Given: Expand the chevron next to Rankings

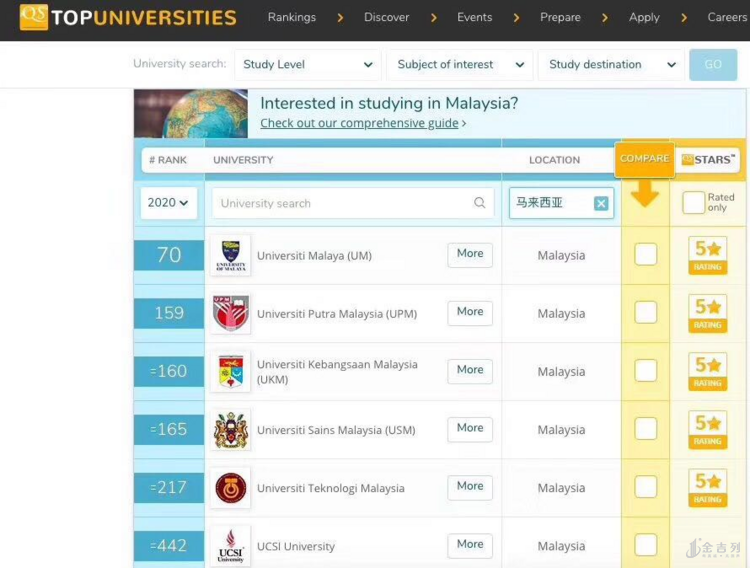Looking at the screenshot, I should point(340,18).
